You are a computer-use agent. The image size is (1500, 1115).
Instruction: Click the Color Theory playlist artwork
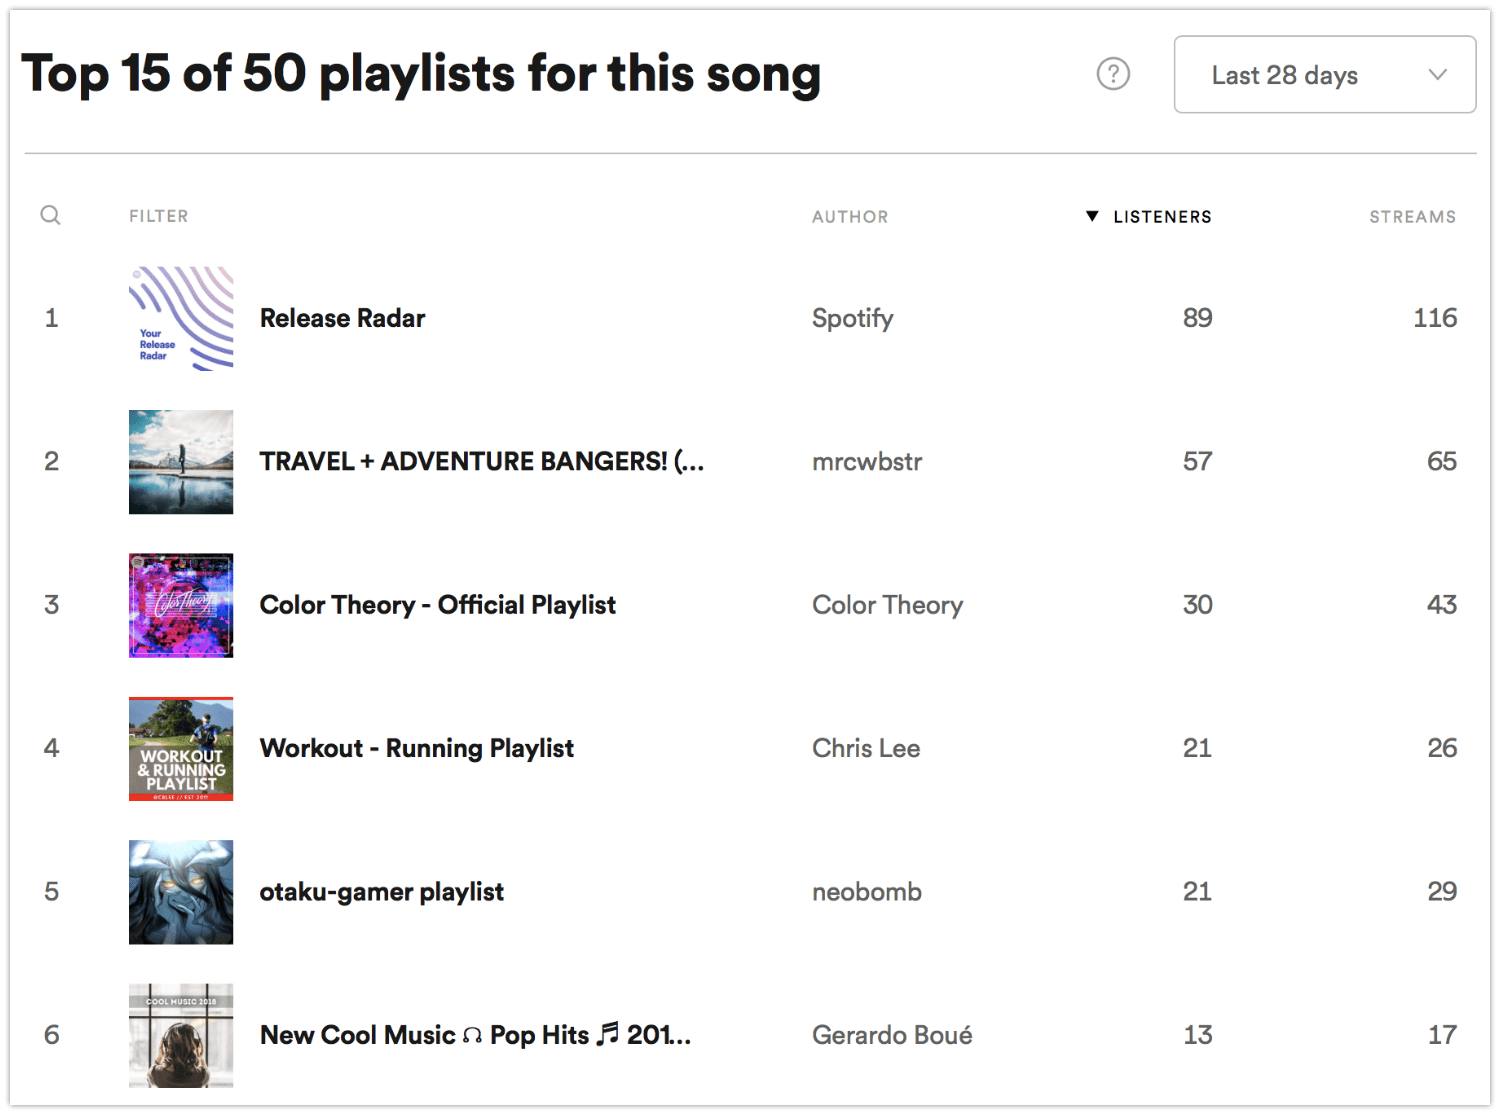coord(180,605)
